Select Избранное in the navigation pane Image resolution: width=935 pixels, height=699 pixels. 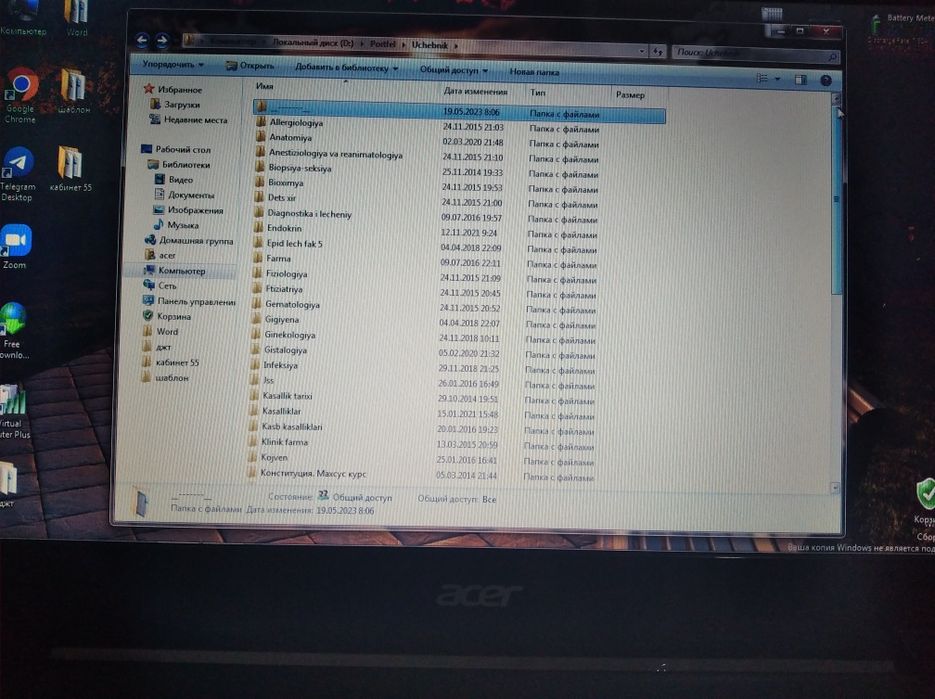pyautogui.click(x=172, y=89)
